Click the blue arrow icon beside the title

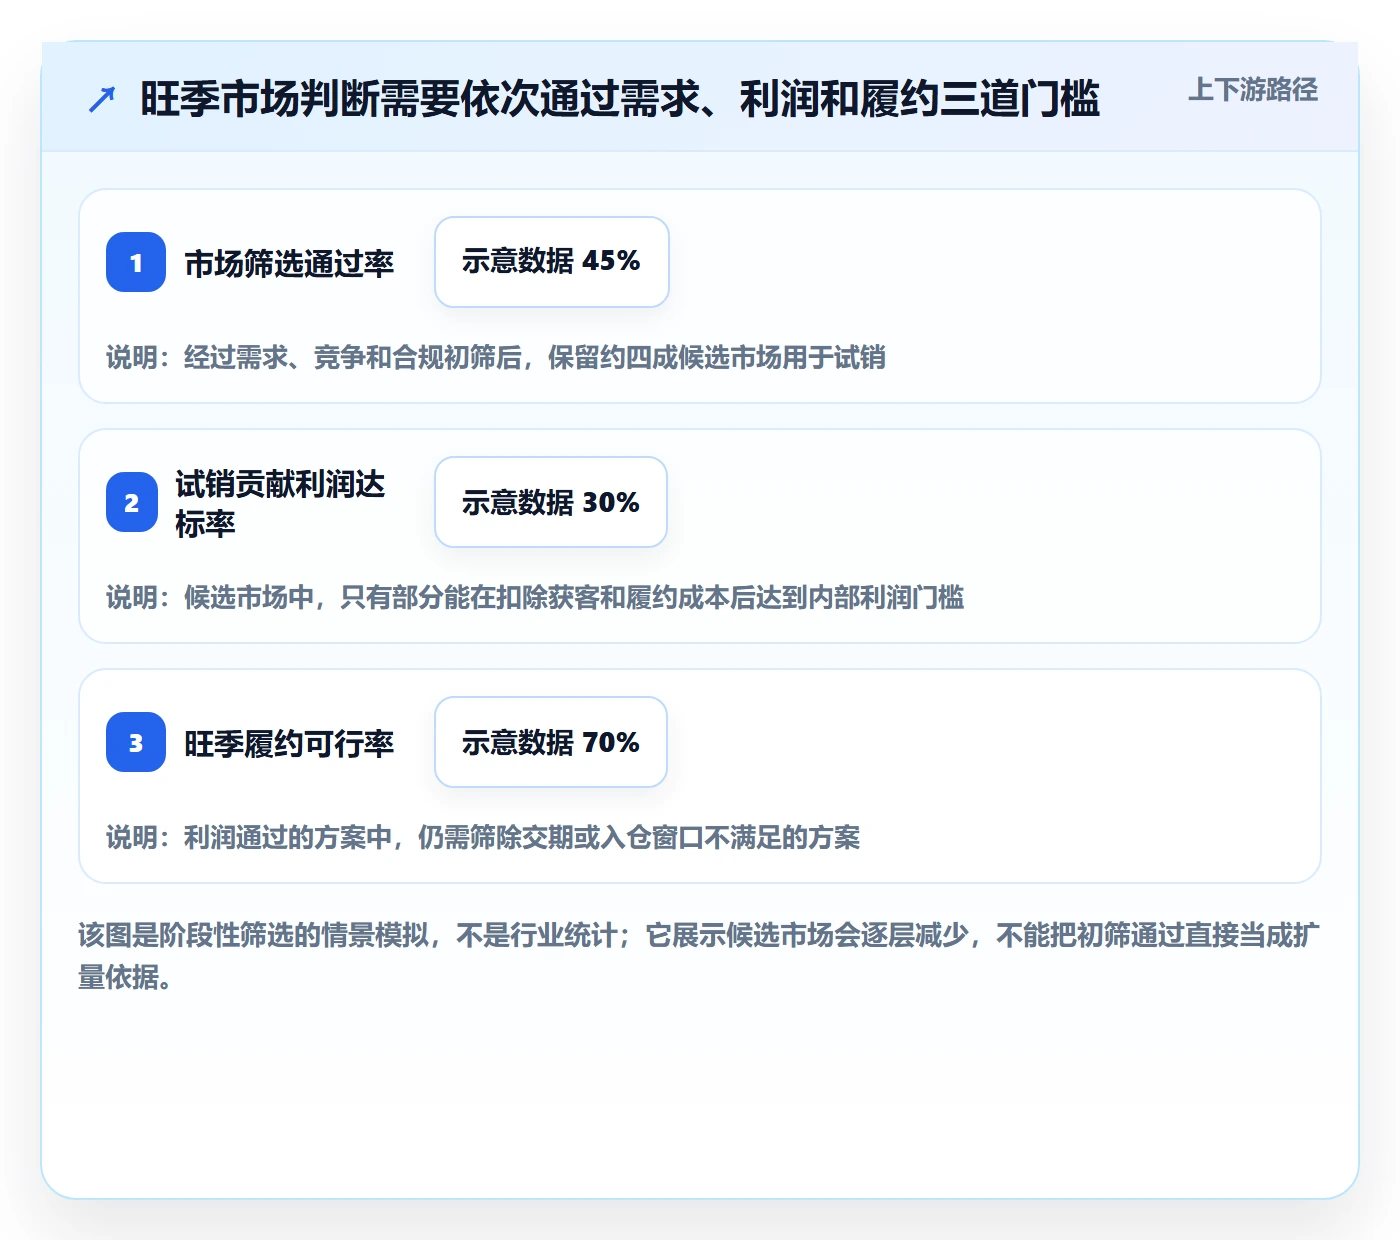click(102, 99)
